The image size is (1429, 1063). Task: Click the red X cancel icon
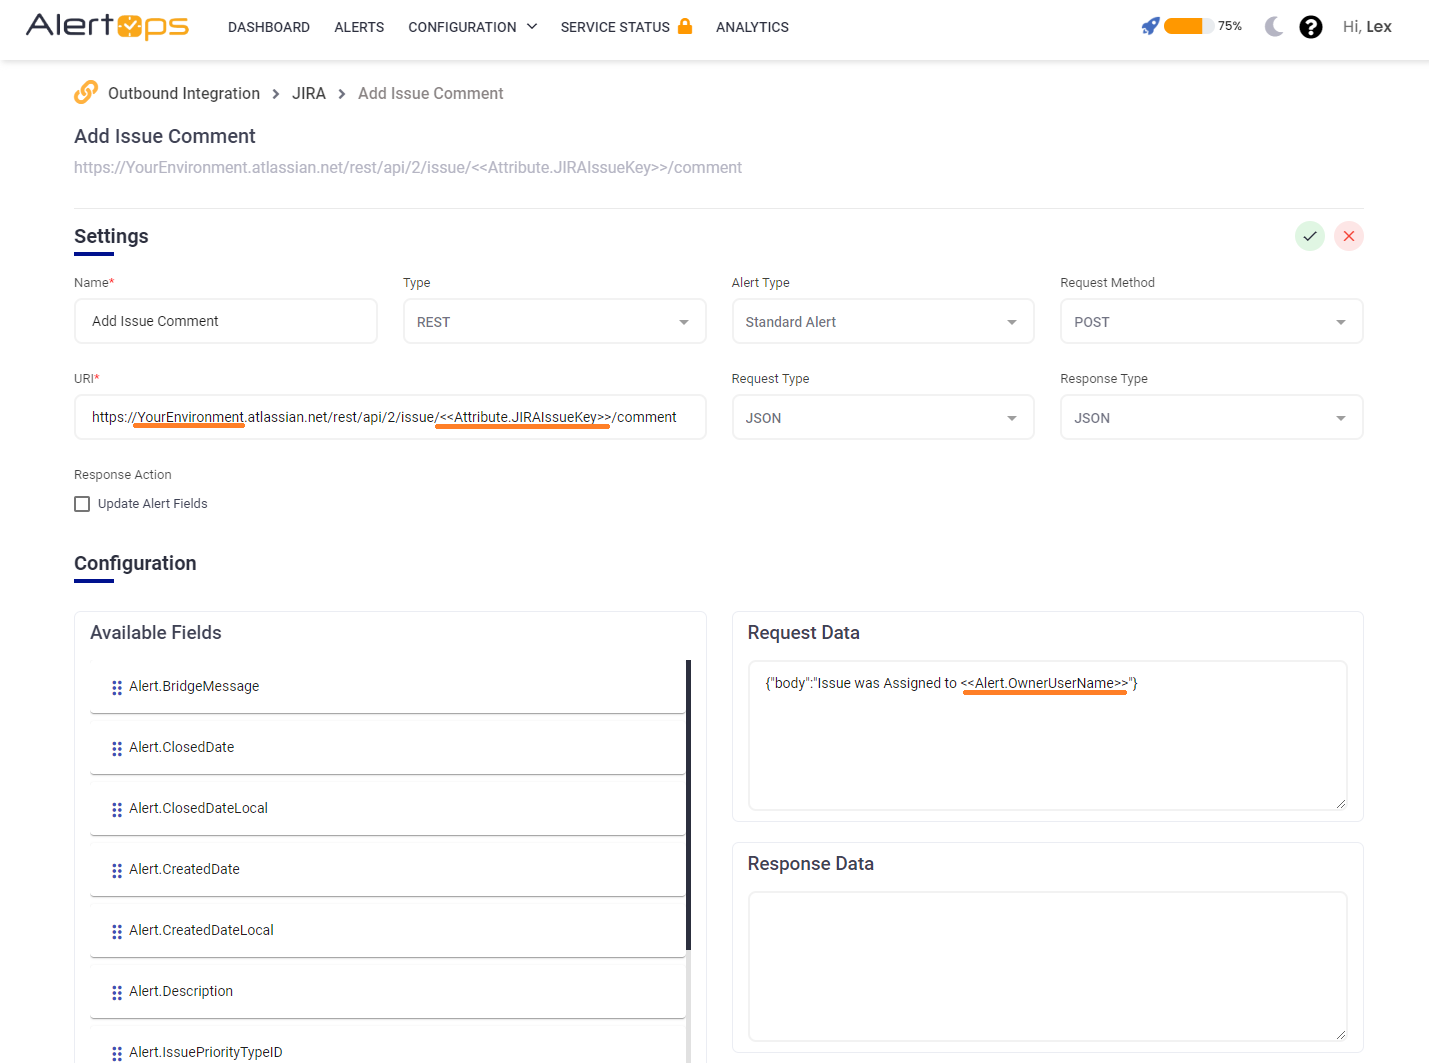point(1348,236)
